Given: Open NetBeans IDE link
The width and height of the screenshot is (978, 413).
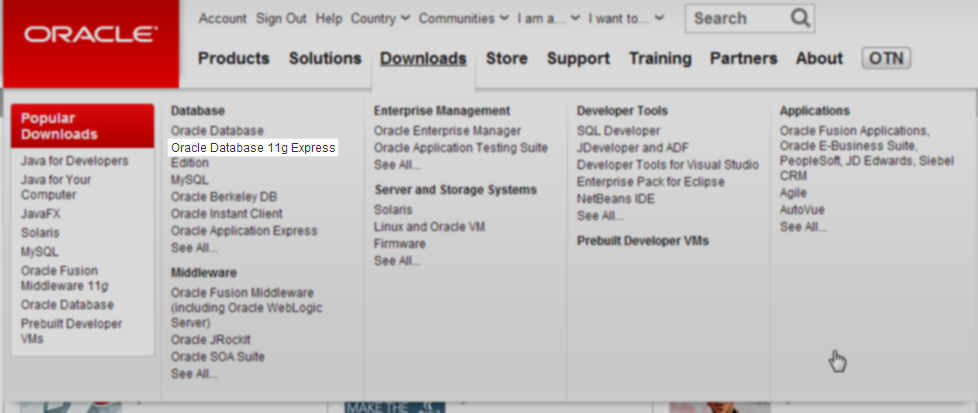Looking at the screenshot, I should point(616,199).
